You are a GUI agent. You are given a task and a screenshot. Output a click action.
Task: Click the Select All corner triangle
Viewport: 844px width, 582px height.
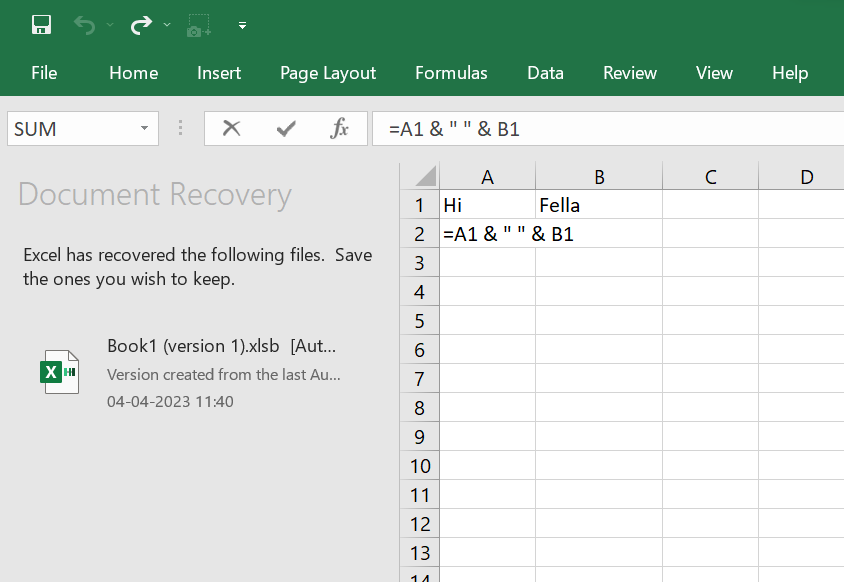426,176
